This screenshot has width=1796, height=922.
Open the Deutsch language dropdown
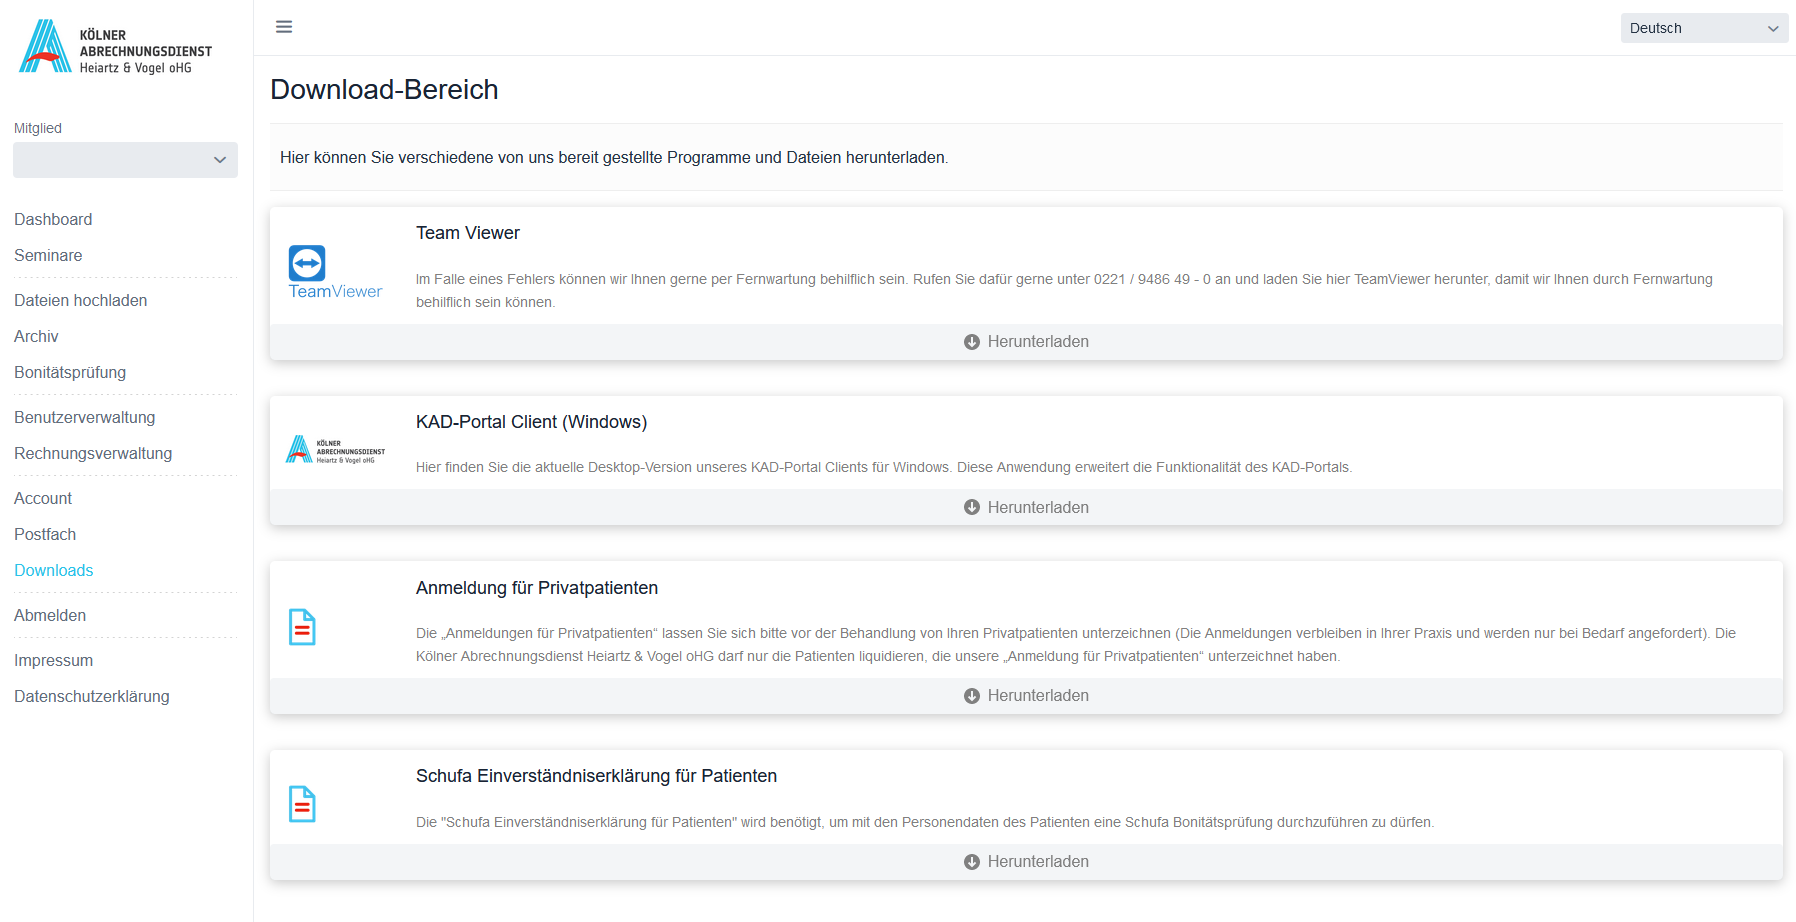click(x=1703, y=28)
